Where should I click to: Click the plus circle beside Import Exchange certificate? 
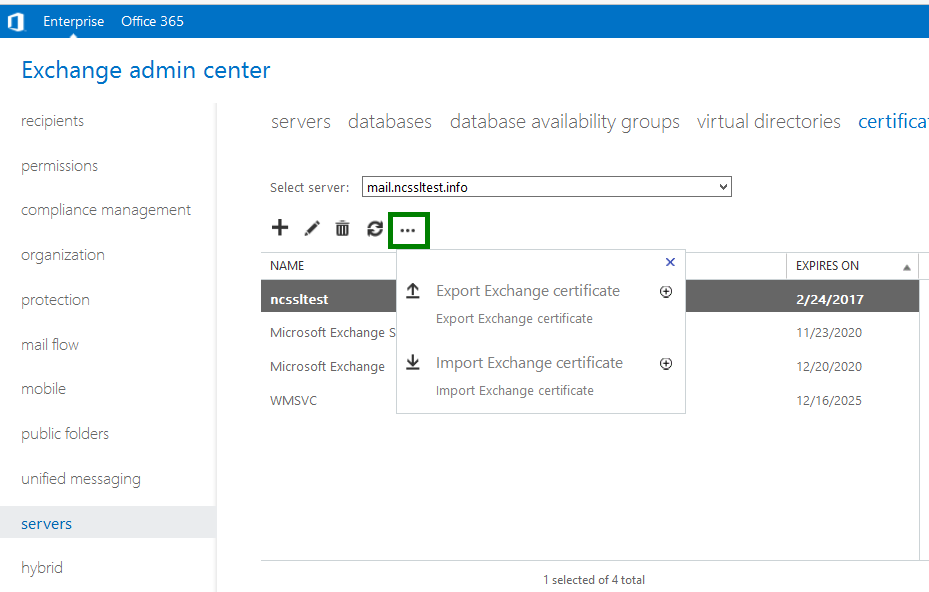(x=666, y=364)
